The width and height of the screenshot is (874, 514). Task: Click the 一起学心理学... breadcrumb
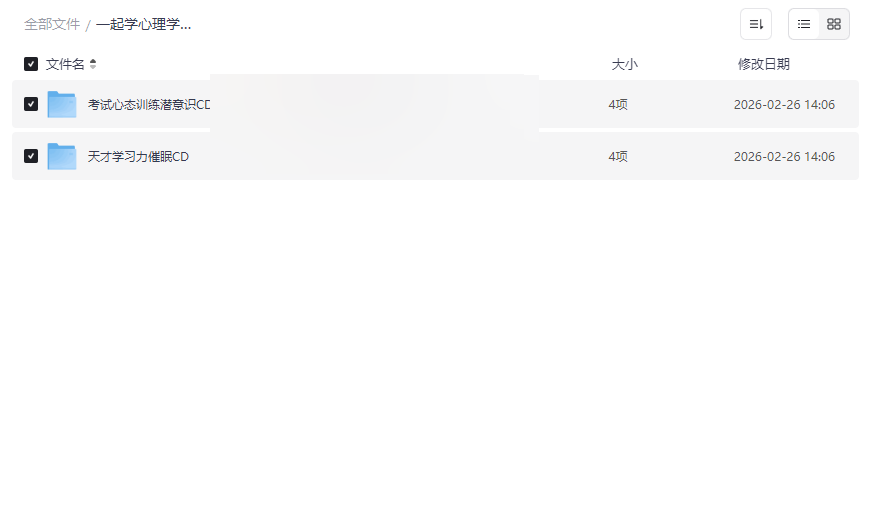tap(143, 24)
